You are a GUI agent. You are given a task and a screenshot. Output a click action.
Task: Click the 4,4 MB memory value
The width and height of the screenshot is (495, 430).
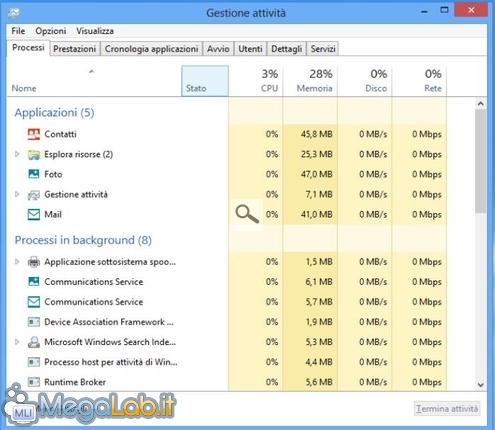(319, 362)
